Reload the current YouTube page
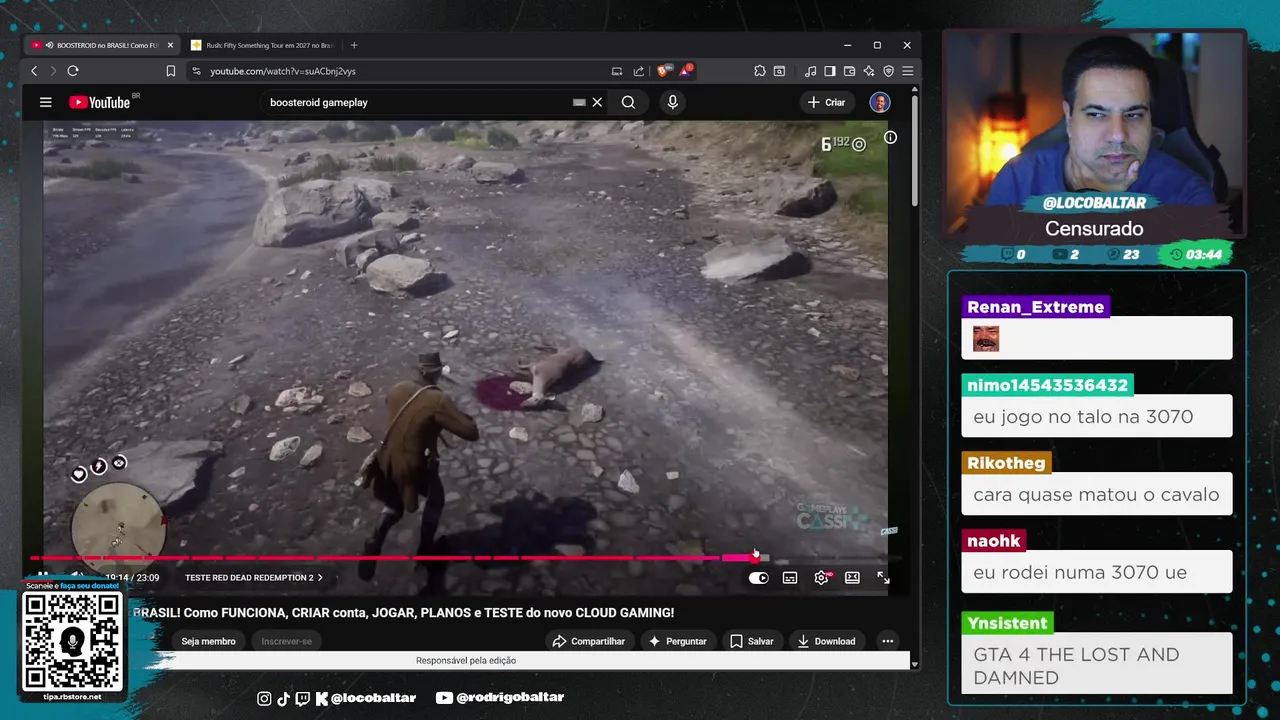Viewport: 1280px width, 720px height. (x=73, y=71)
